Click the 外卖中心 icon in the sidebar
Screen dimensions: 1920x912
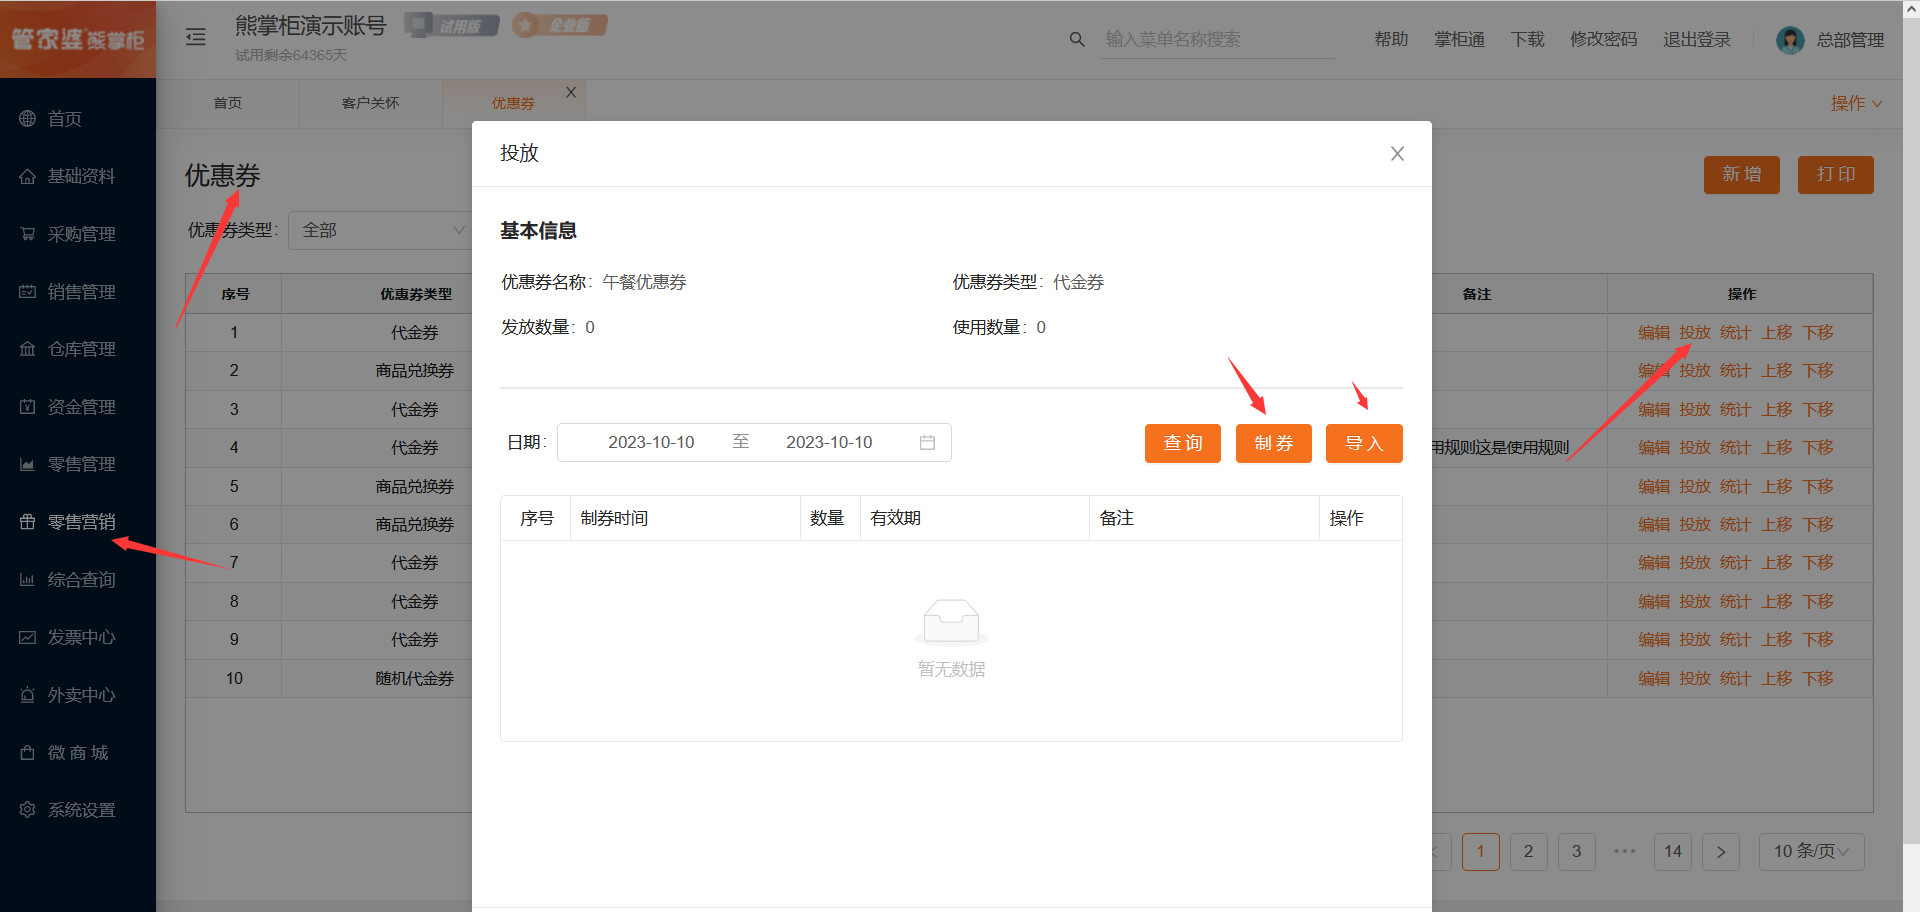pos(27,695)
